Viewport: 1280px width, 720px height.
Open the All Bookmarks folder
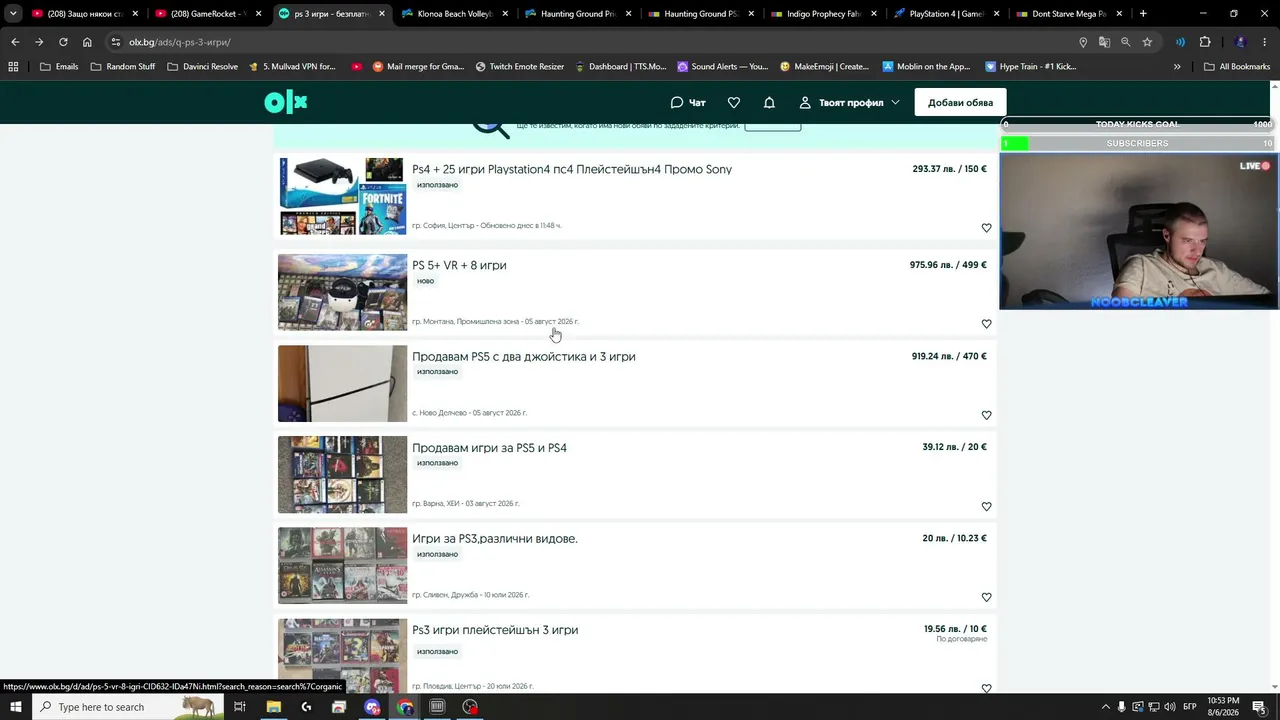(x=1237, y=67)
